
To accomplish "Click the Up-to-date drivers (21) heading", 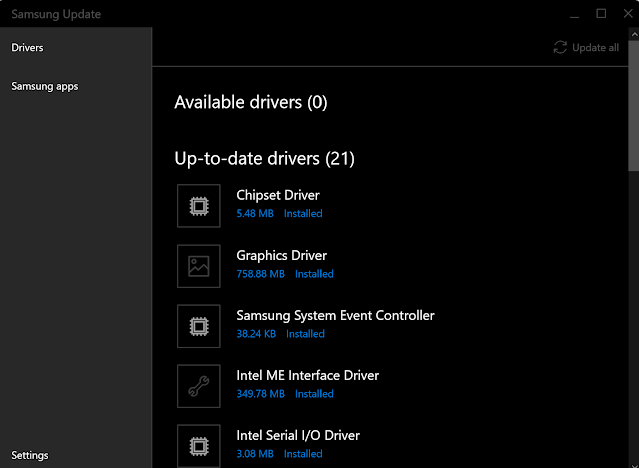I will 264,159.
